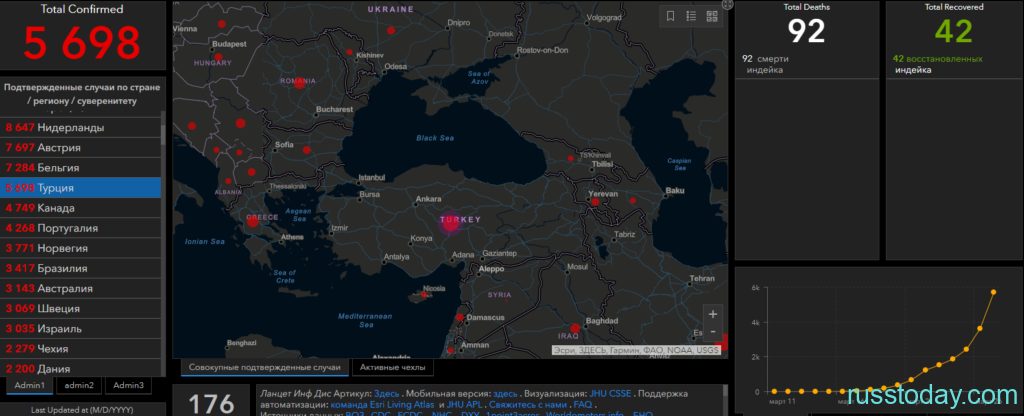Click the red case marker over Greece

pyautogui.click(x=253, y=221)
